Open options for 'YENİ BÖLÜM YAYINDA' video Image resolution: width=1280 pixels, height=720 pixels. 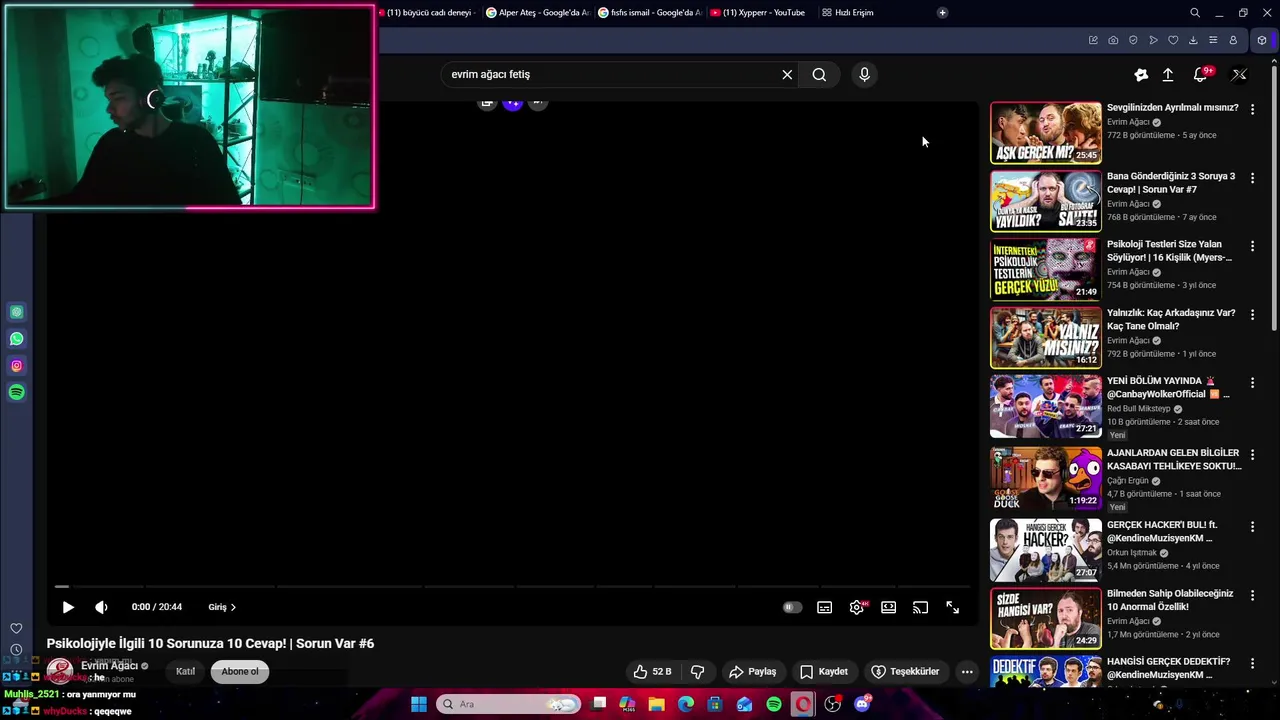pyautogui.click(x=1252, y=382)
